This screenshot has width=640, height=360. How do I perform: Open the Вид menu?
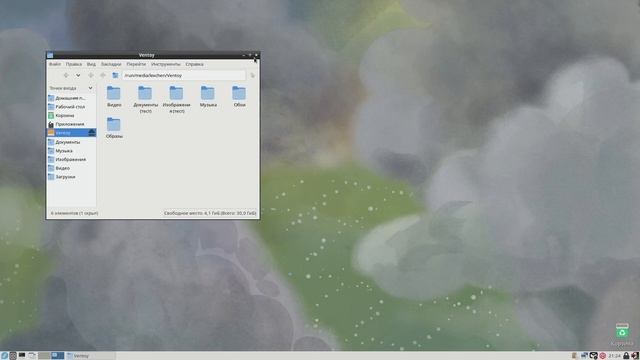point(91,64)
